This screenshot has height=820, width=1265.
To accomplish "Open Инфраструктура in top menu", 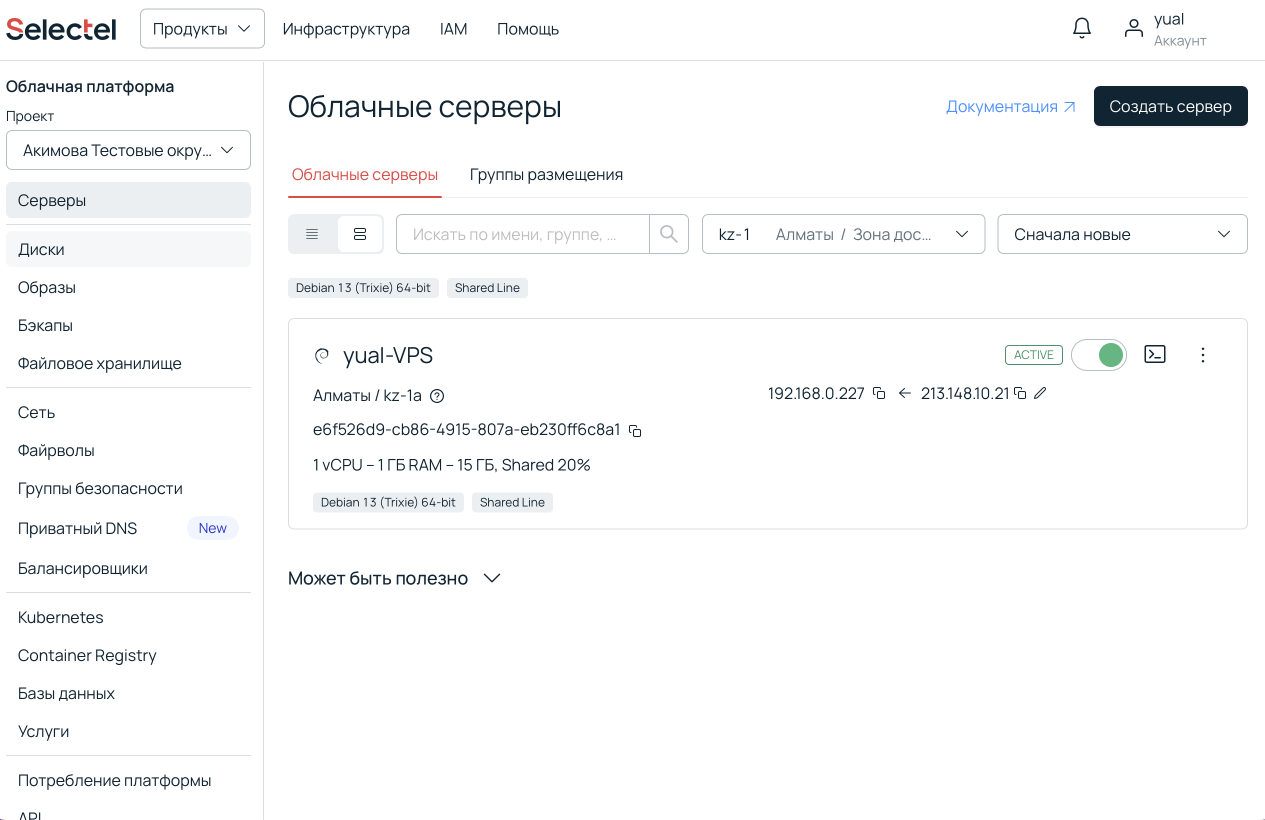I will tap(346, 29).
